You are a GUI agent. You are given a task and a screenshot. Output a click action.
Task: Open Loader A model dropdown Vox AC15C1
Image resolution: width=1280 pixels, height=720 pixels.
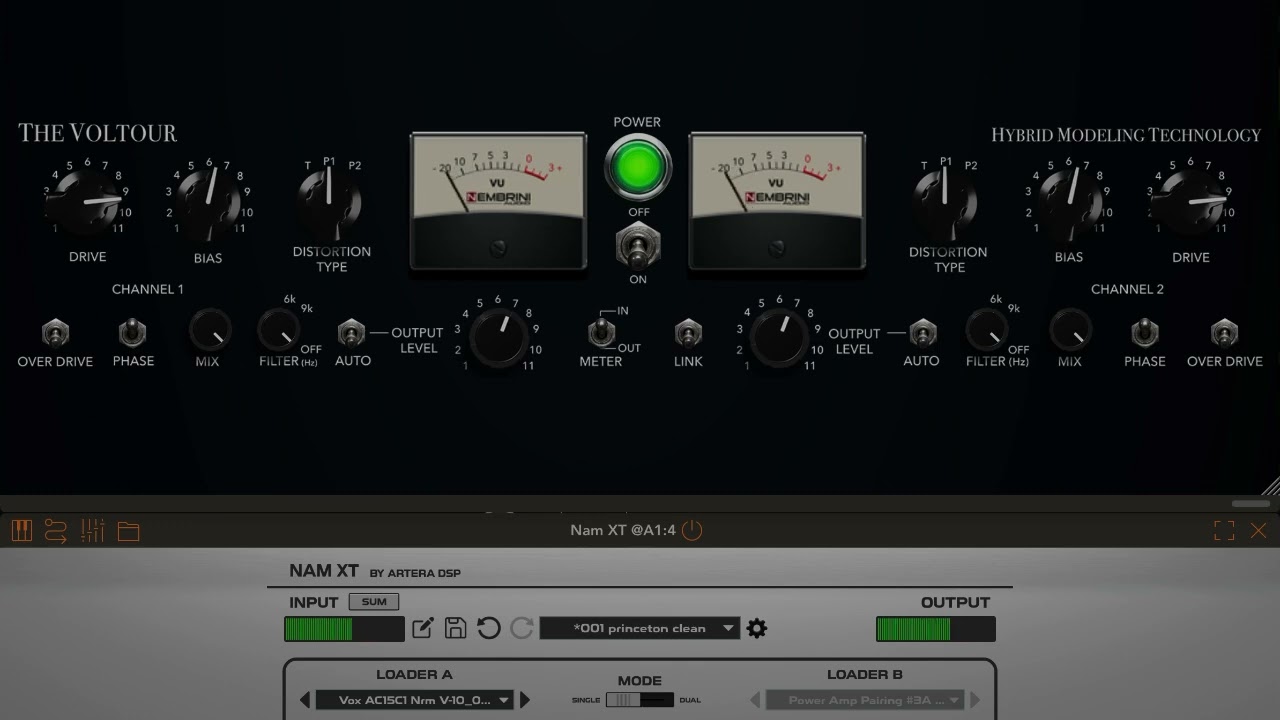[x=415, y=700]
